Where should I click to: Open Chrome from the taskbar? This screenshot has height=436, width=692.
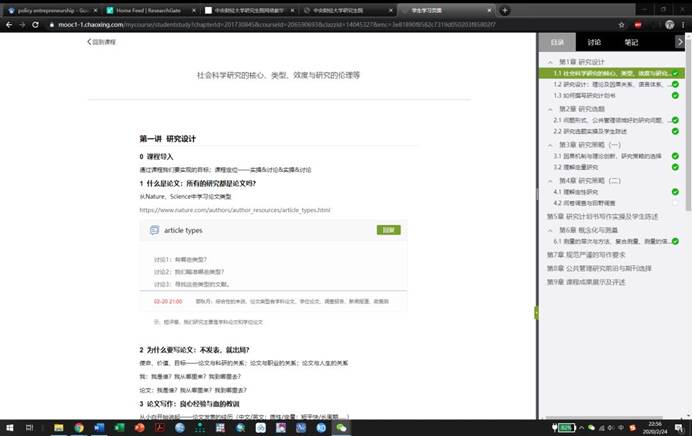(x=79, y=427)
